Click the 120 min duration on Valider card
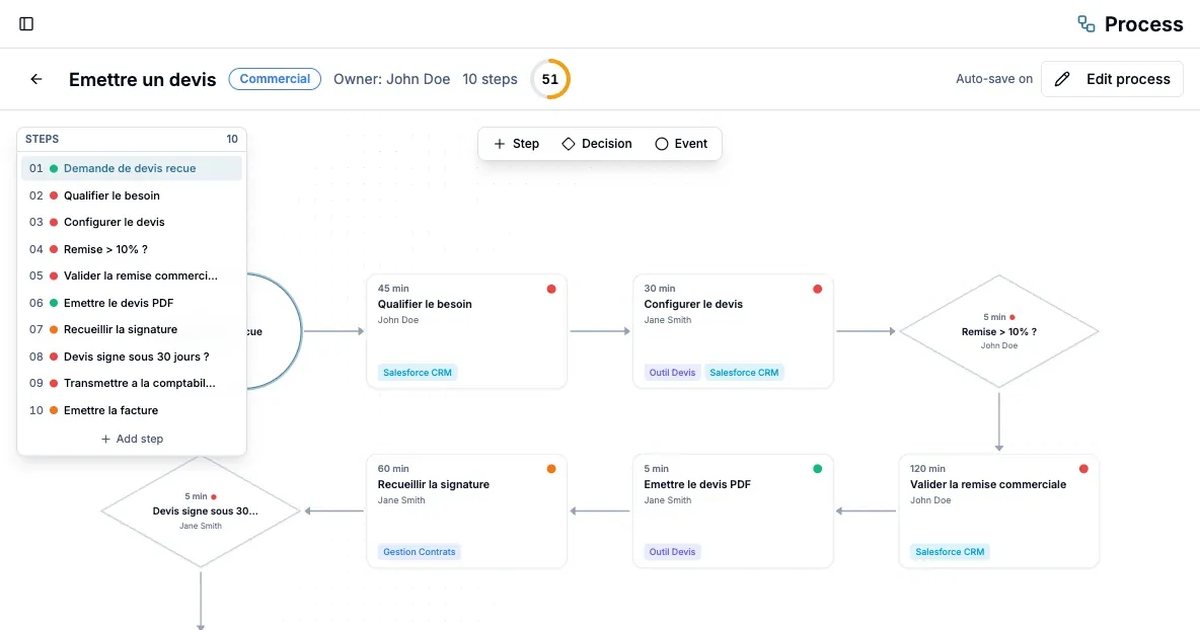Screen dimensions: 1200x630 [x=928, y=469]
